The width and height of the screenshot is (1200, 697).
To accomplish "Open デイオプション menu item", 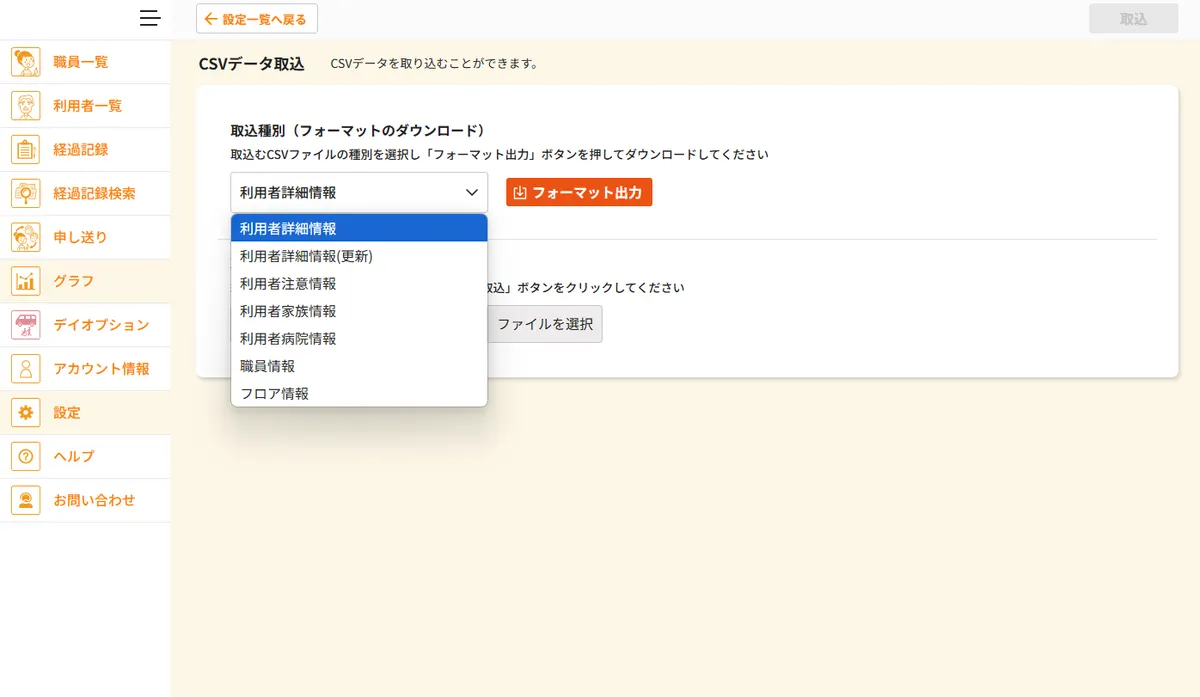I will click(x=85, y=325).
